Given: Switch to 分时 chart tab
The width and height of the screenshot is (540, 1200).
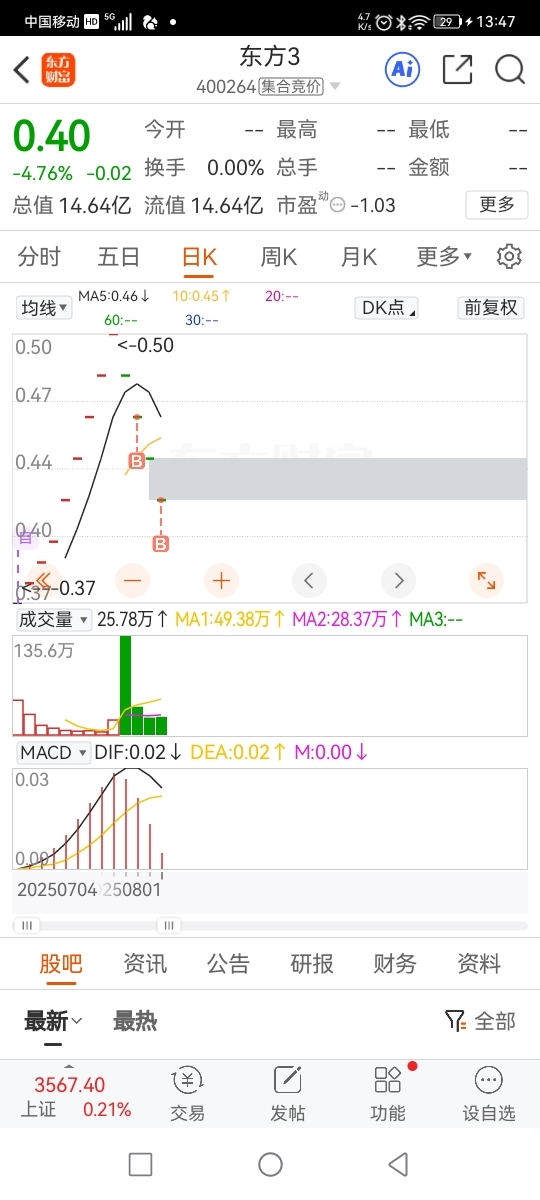Looking at the screenshot, I should click(39, 257).
